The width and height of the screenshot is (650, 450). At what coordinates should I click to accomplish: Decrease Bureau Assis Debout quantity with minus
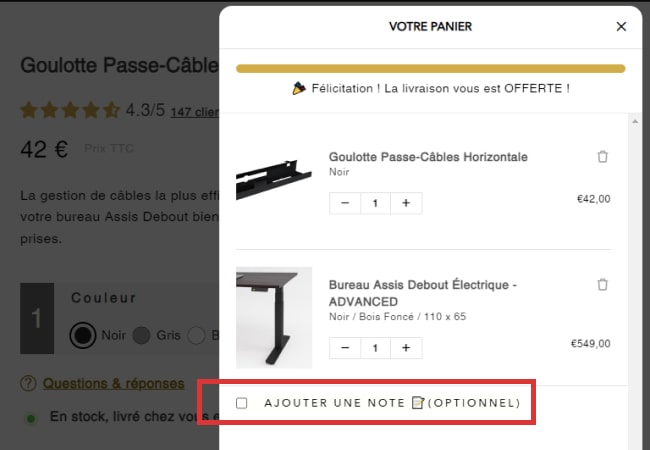(345, 348)
